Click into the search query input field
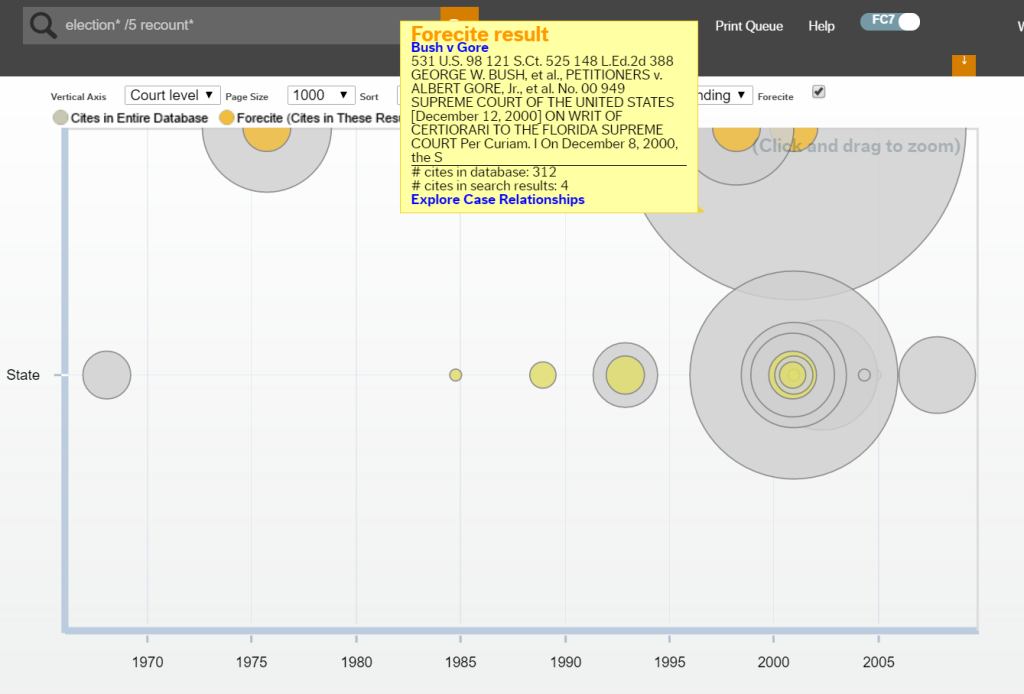The height and width of the screenshot is (694, 1024). (x=230, y=25)
